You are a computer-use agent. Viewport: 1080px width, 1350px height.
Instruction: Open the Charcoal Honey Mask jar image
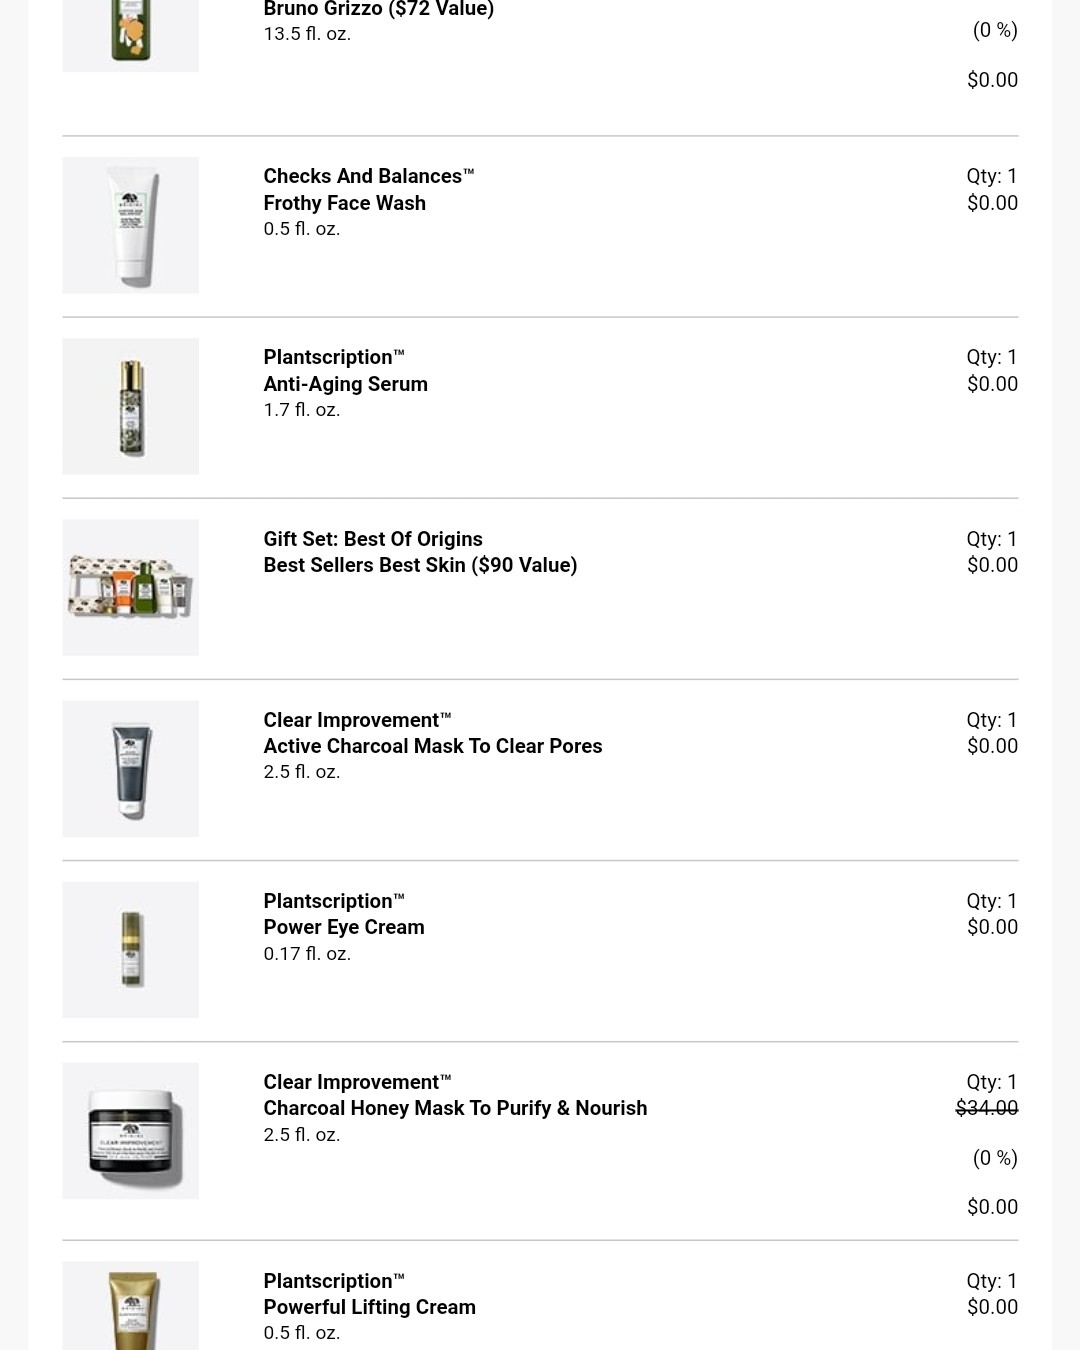click(x=130, y=1130)
